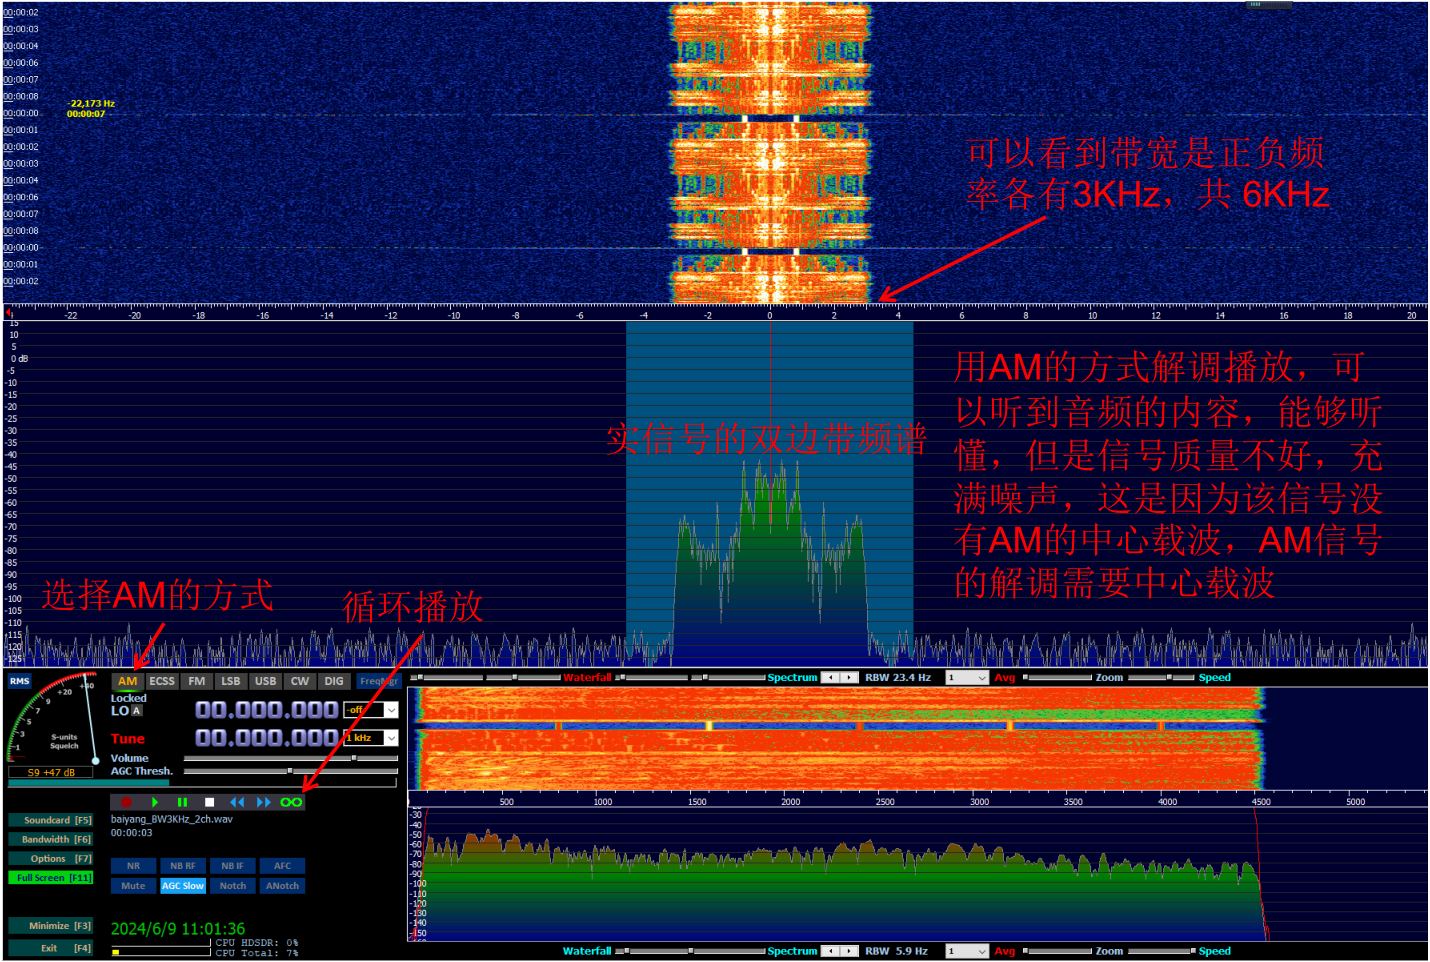The width and height of the screenshot is (1430, 962).
Task: Click the Tune frequency digit display
Action: coord(266,738)
